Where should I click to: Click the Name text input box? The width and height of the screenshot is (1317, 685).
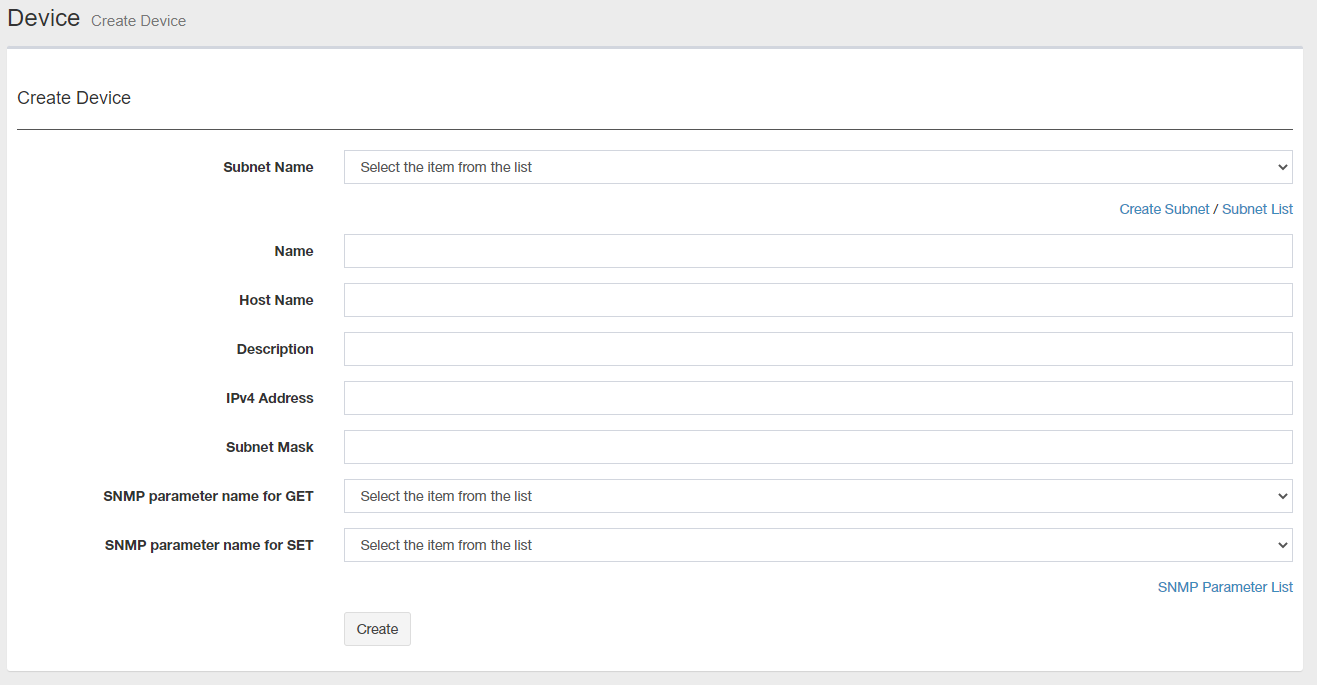[x=817, y=251]
